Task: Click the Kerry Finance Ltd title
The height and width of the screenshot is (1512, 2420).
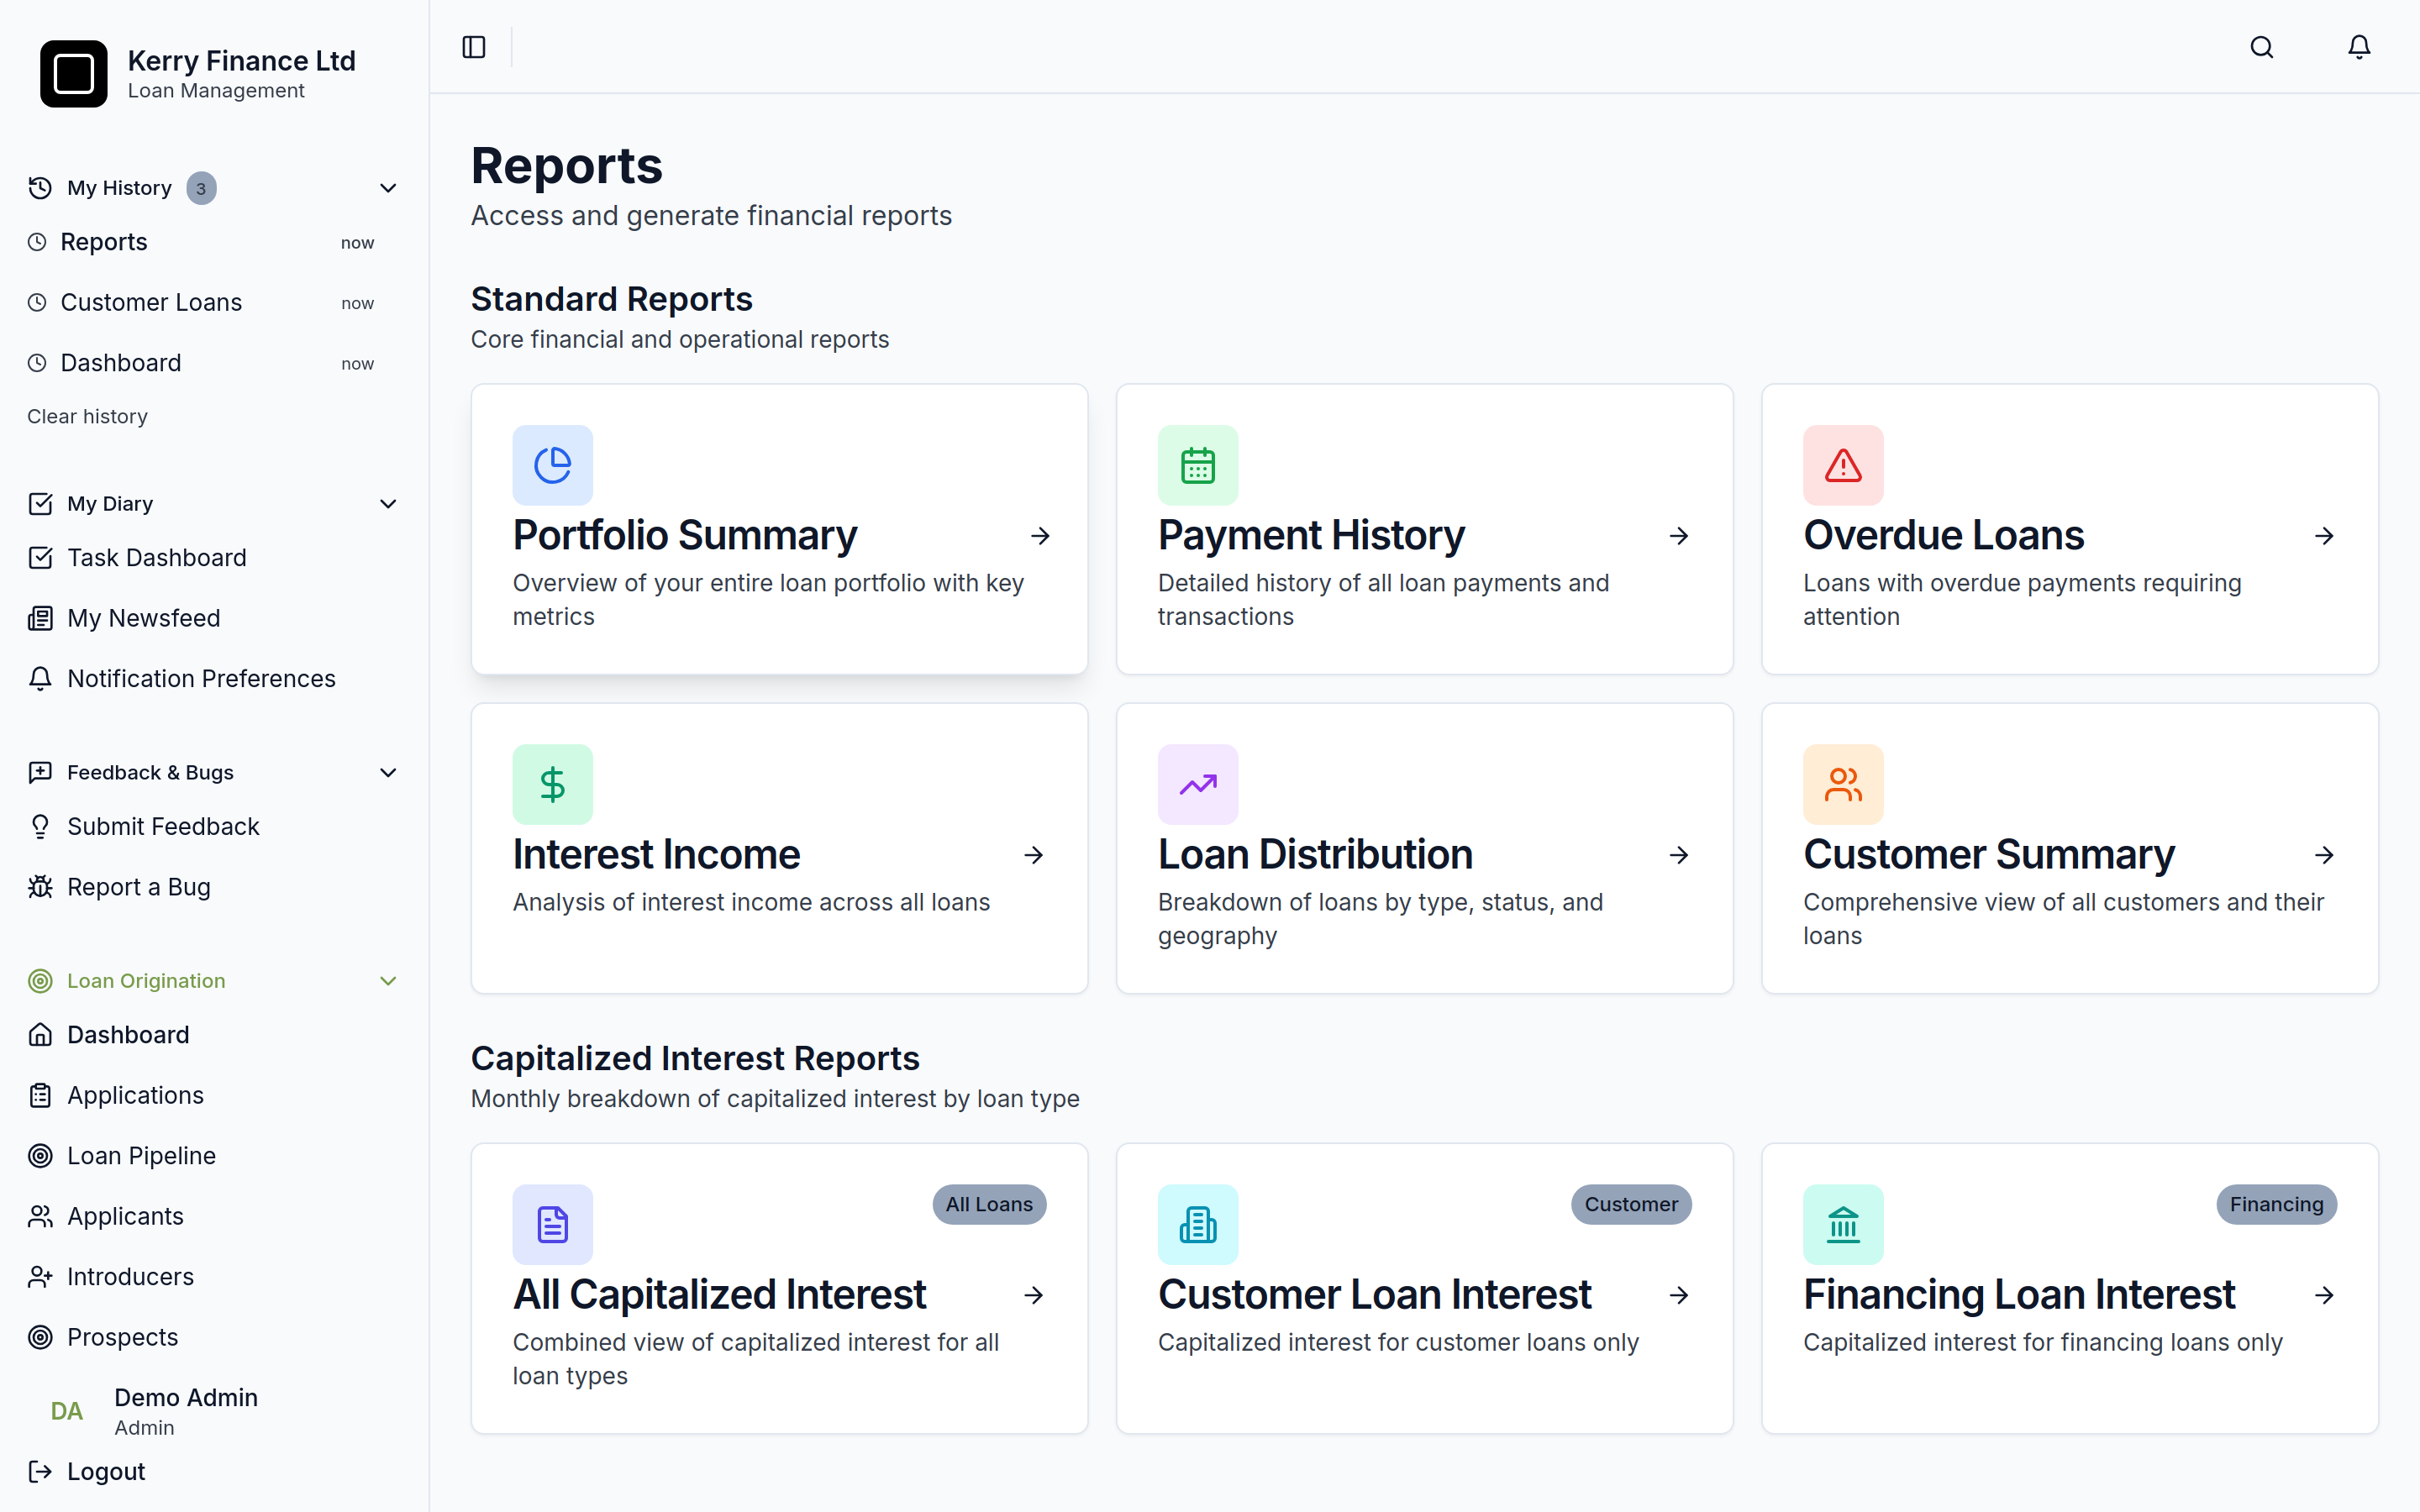Action: tap(241, 61)
